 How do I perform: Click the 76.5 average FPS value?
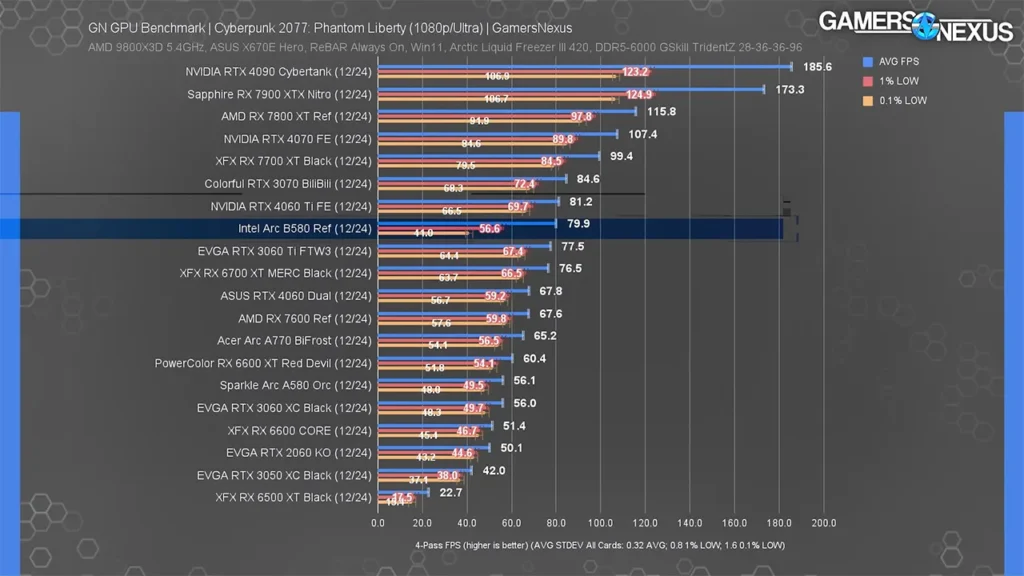pos(570,268)
